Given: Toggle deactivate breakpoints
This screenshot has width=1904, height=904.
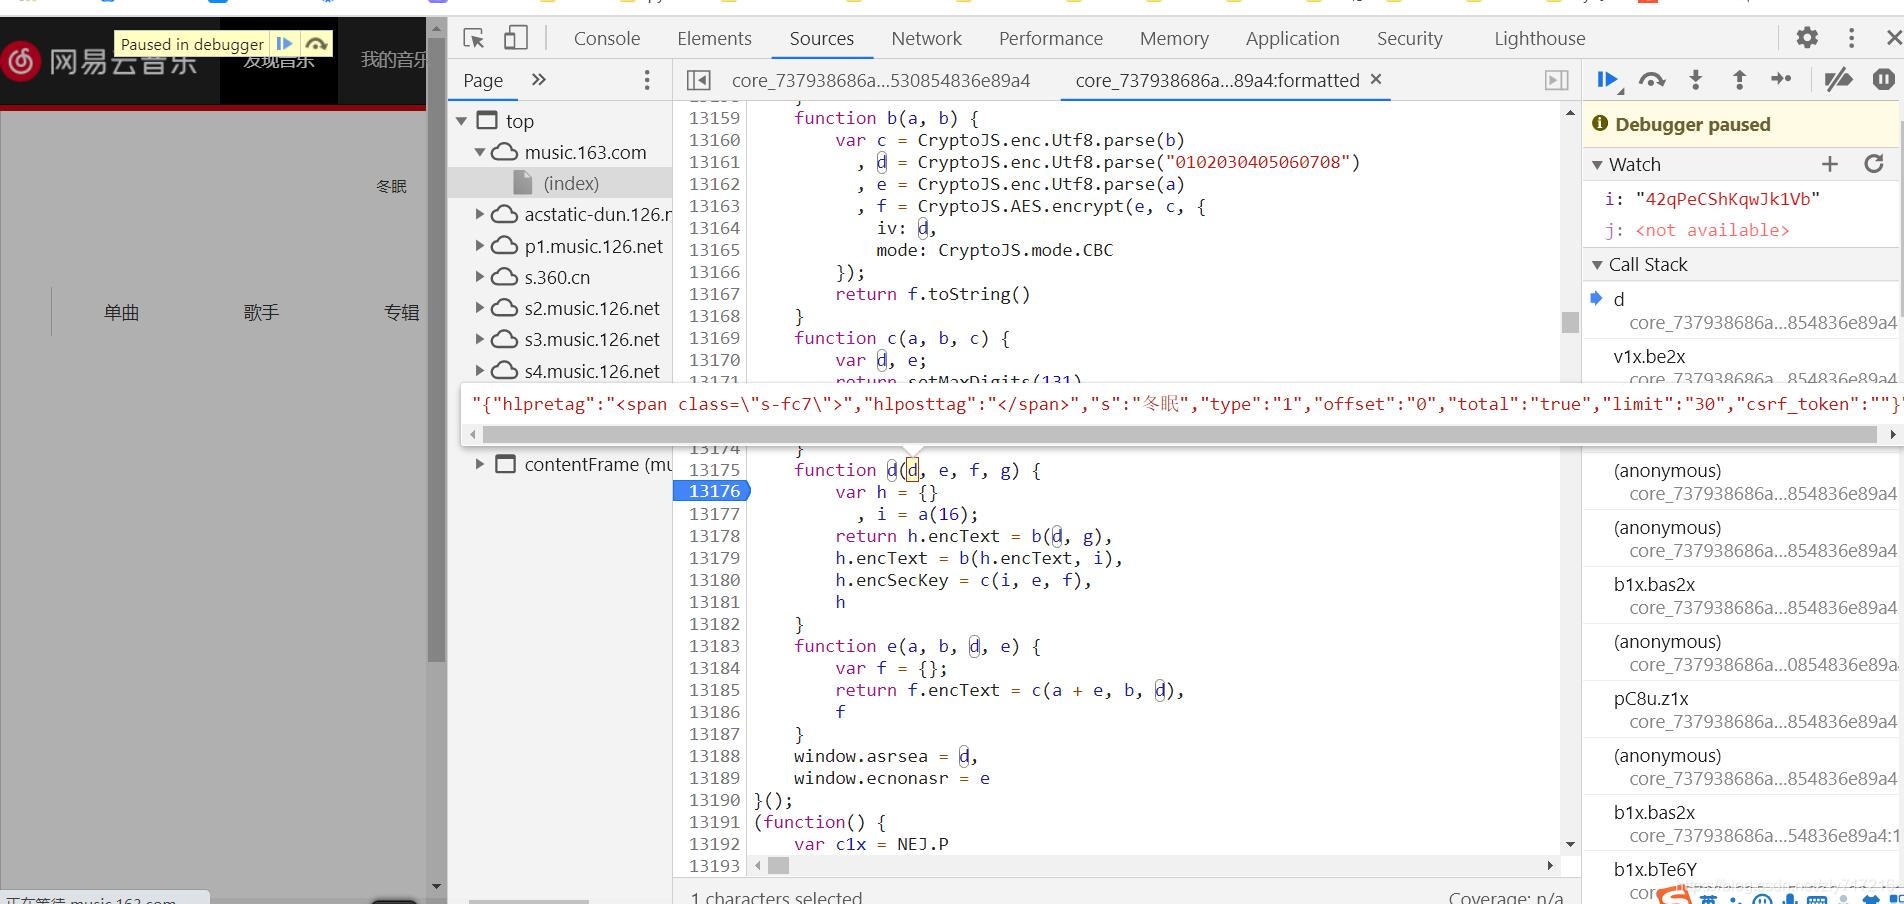Looking at the screenshot, I should pos(1838,80).
